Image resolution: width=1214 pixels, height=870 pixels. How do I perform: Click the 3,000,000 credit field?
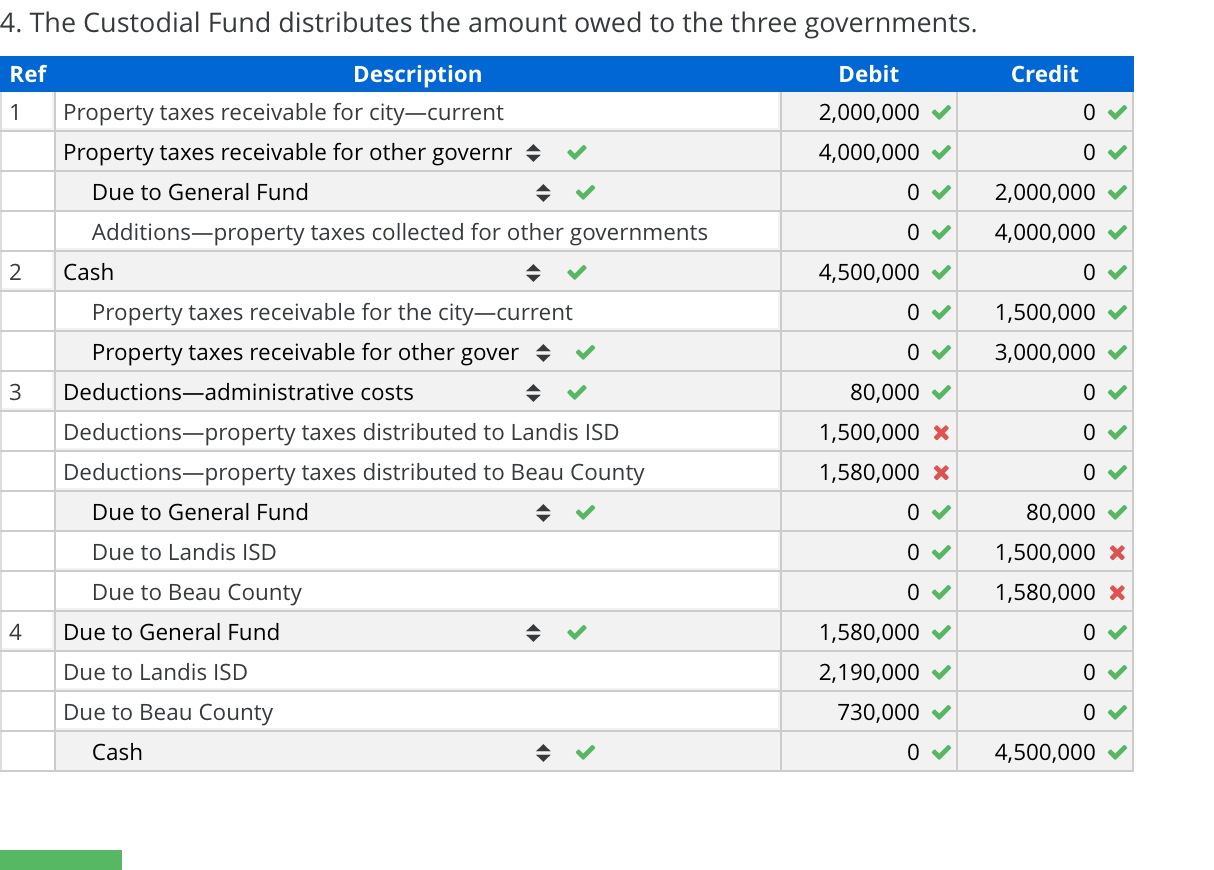point(1045,352)
